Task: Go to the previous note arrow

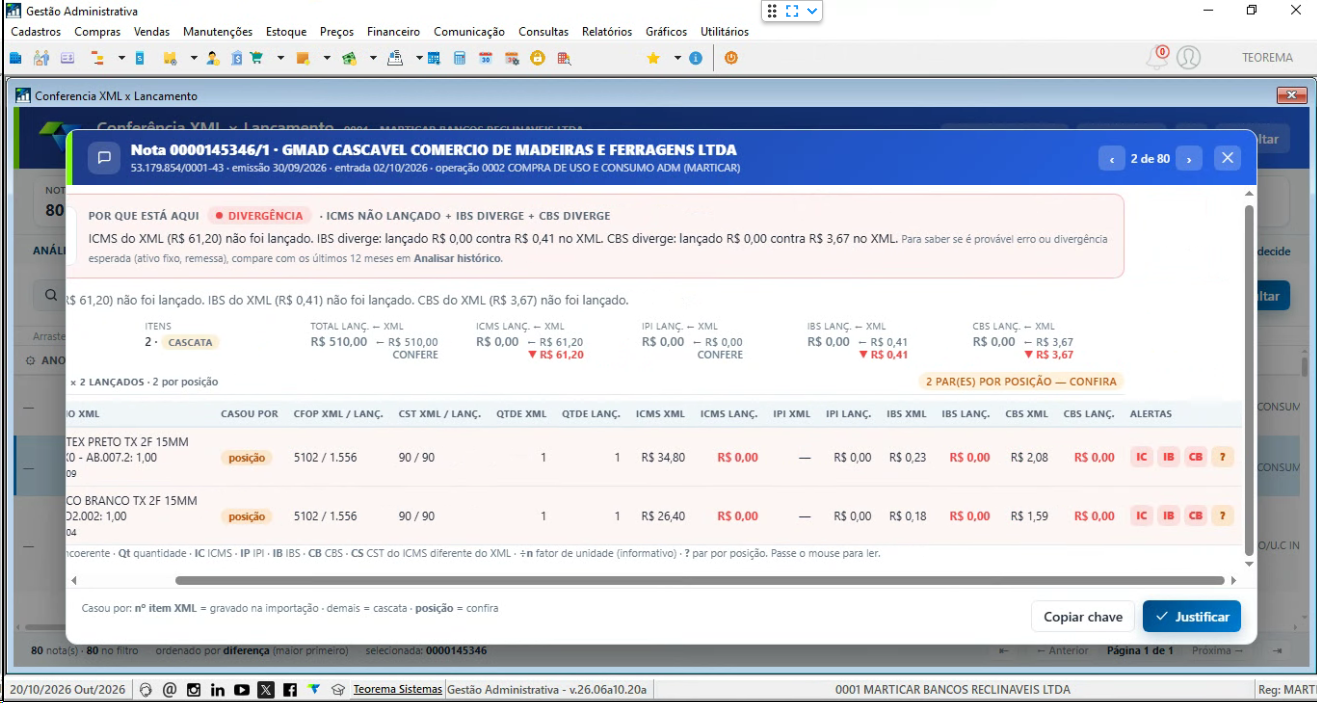Action: click(1112, 158)
